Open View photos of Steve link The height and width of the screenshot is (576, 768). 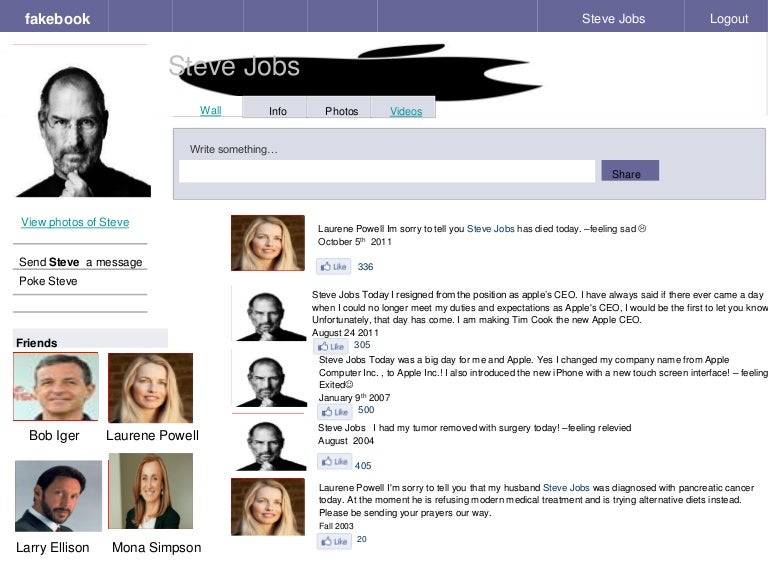click(75, 222)
